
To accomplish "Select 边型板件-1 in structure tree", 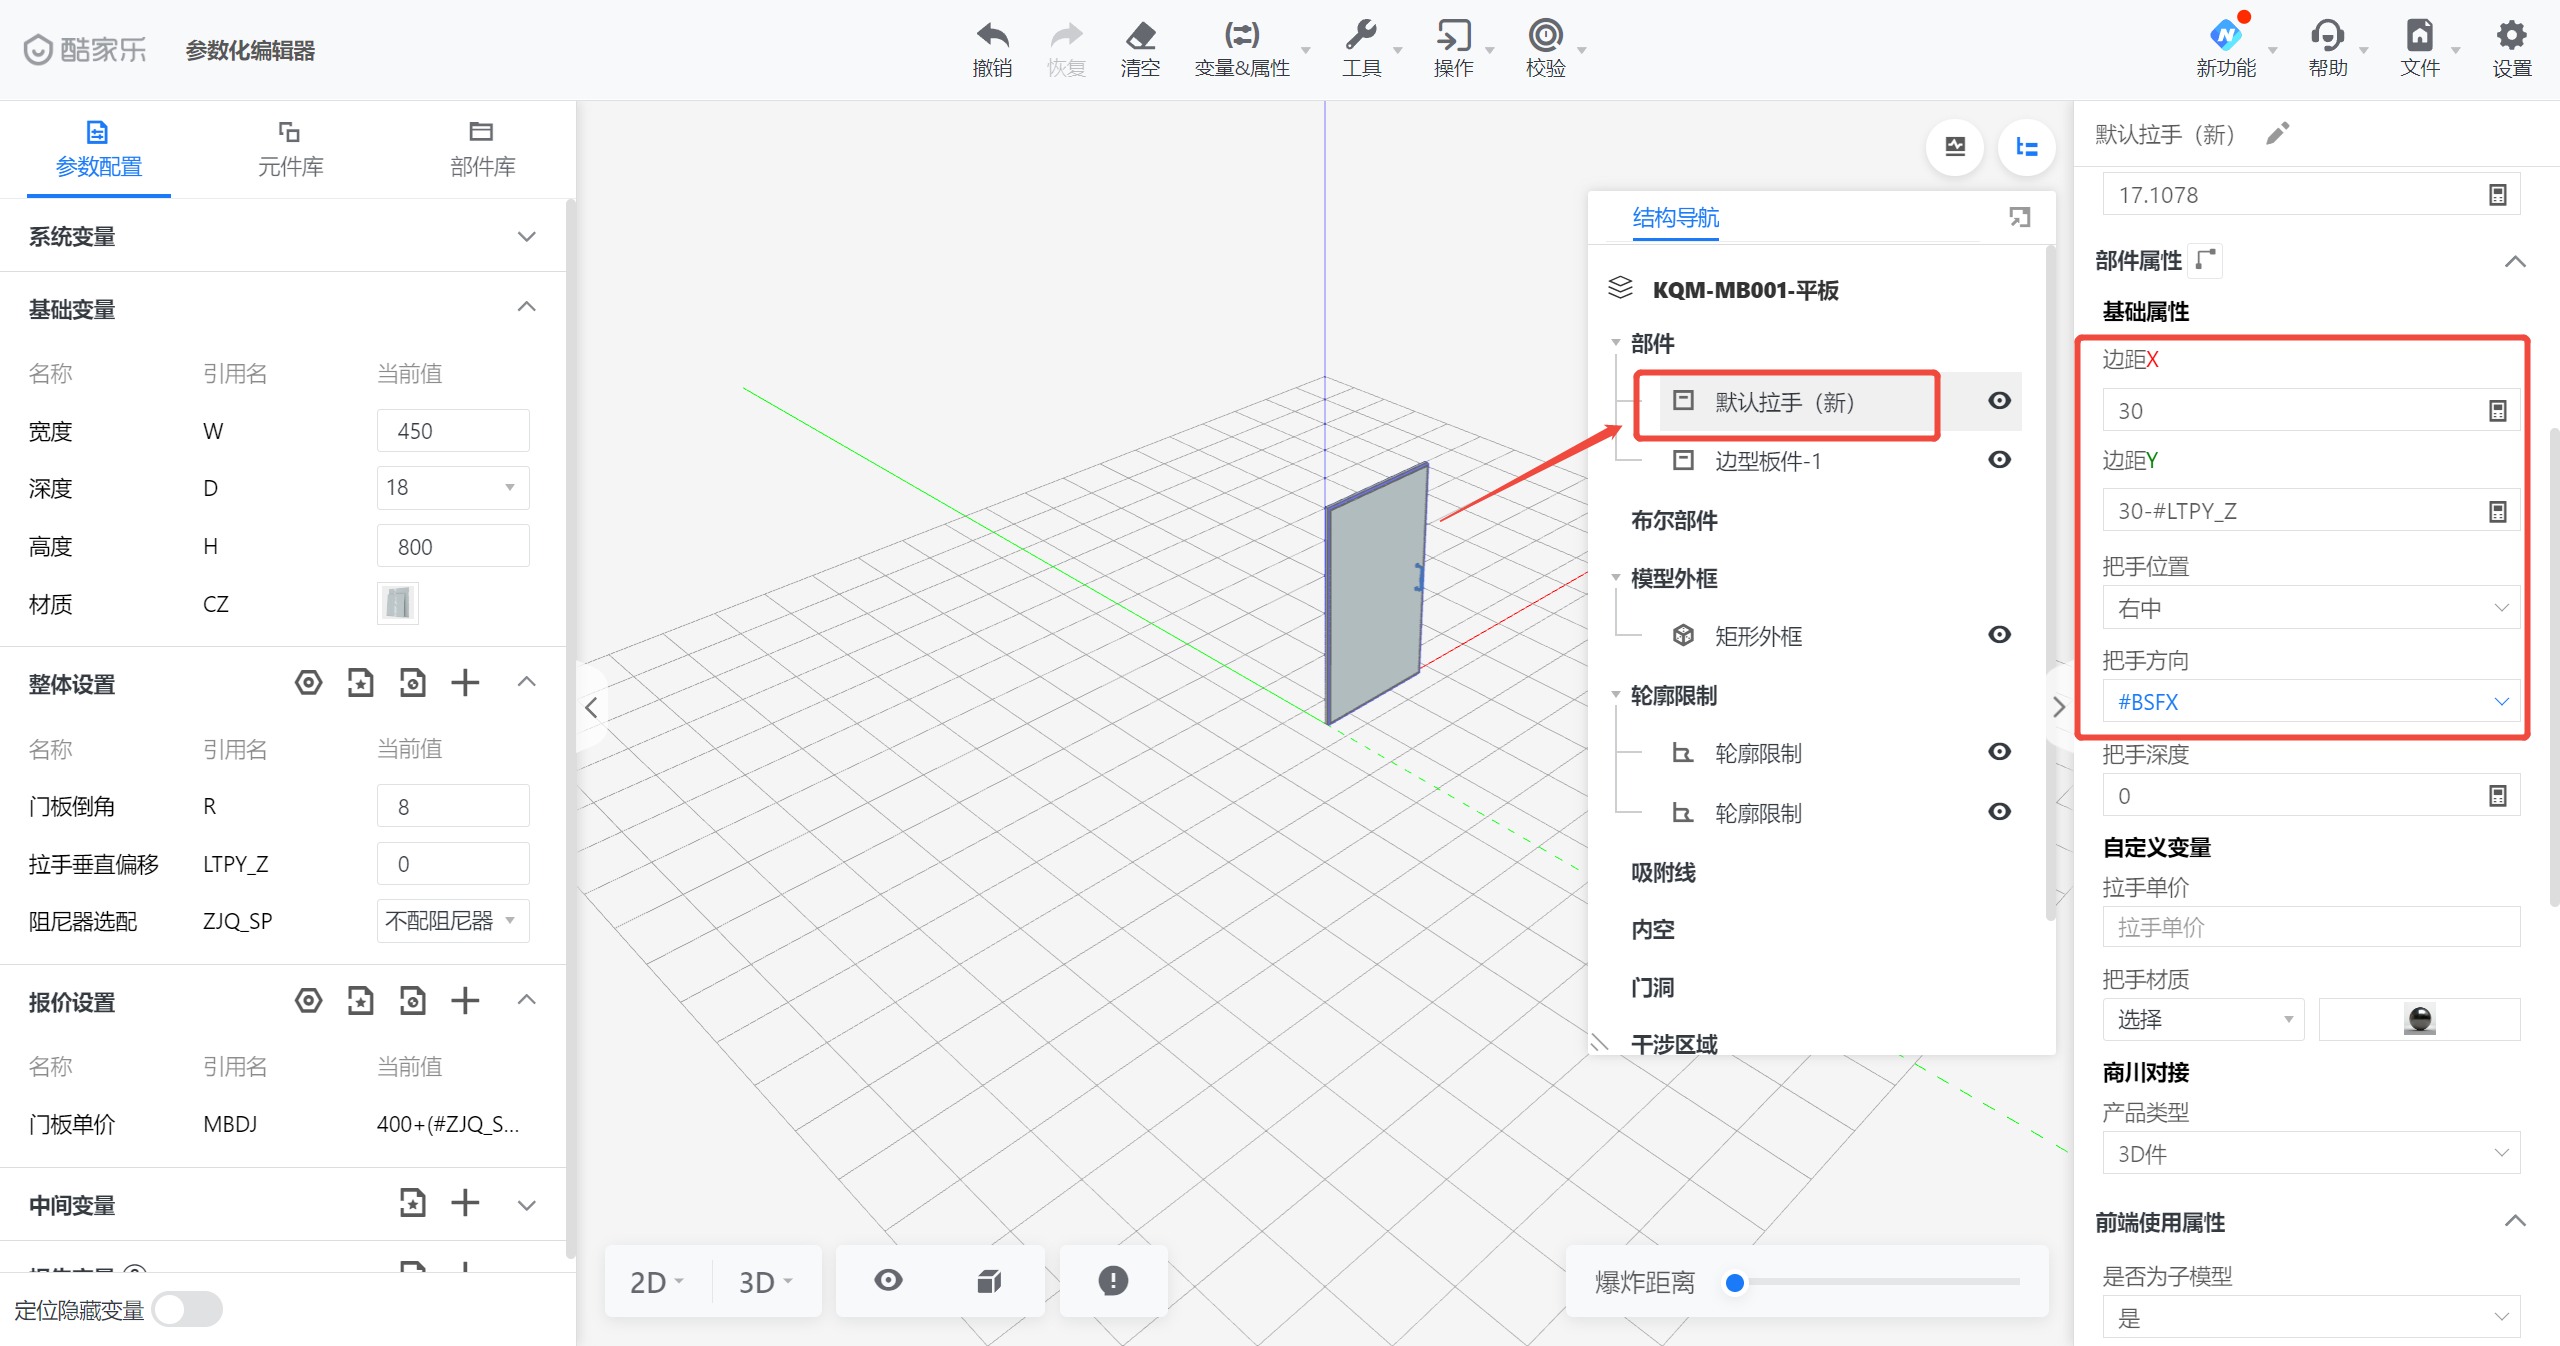I will (x=1767, y=461).
